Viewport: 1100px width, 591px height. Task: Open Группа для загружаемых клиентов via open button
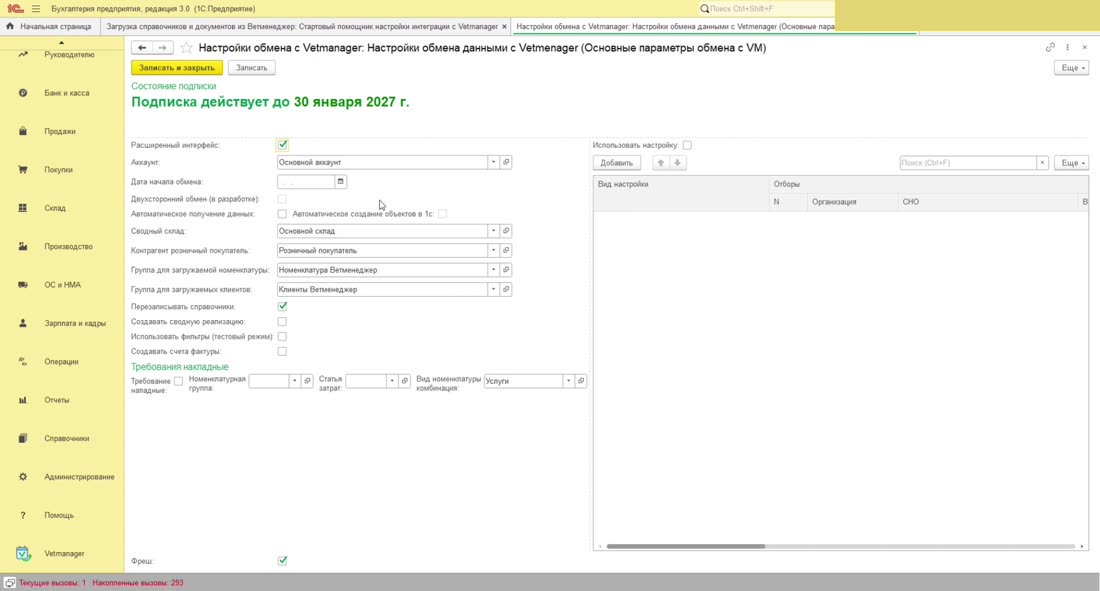click(506, 290)
